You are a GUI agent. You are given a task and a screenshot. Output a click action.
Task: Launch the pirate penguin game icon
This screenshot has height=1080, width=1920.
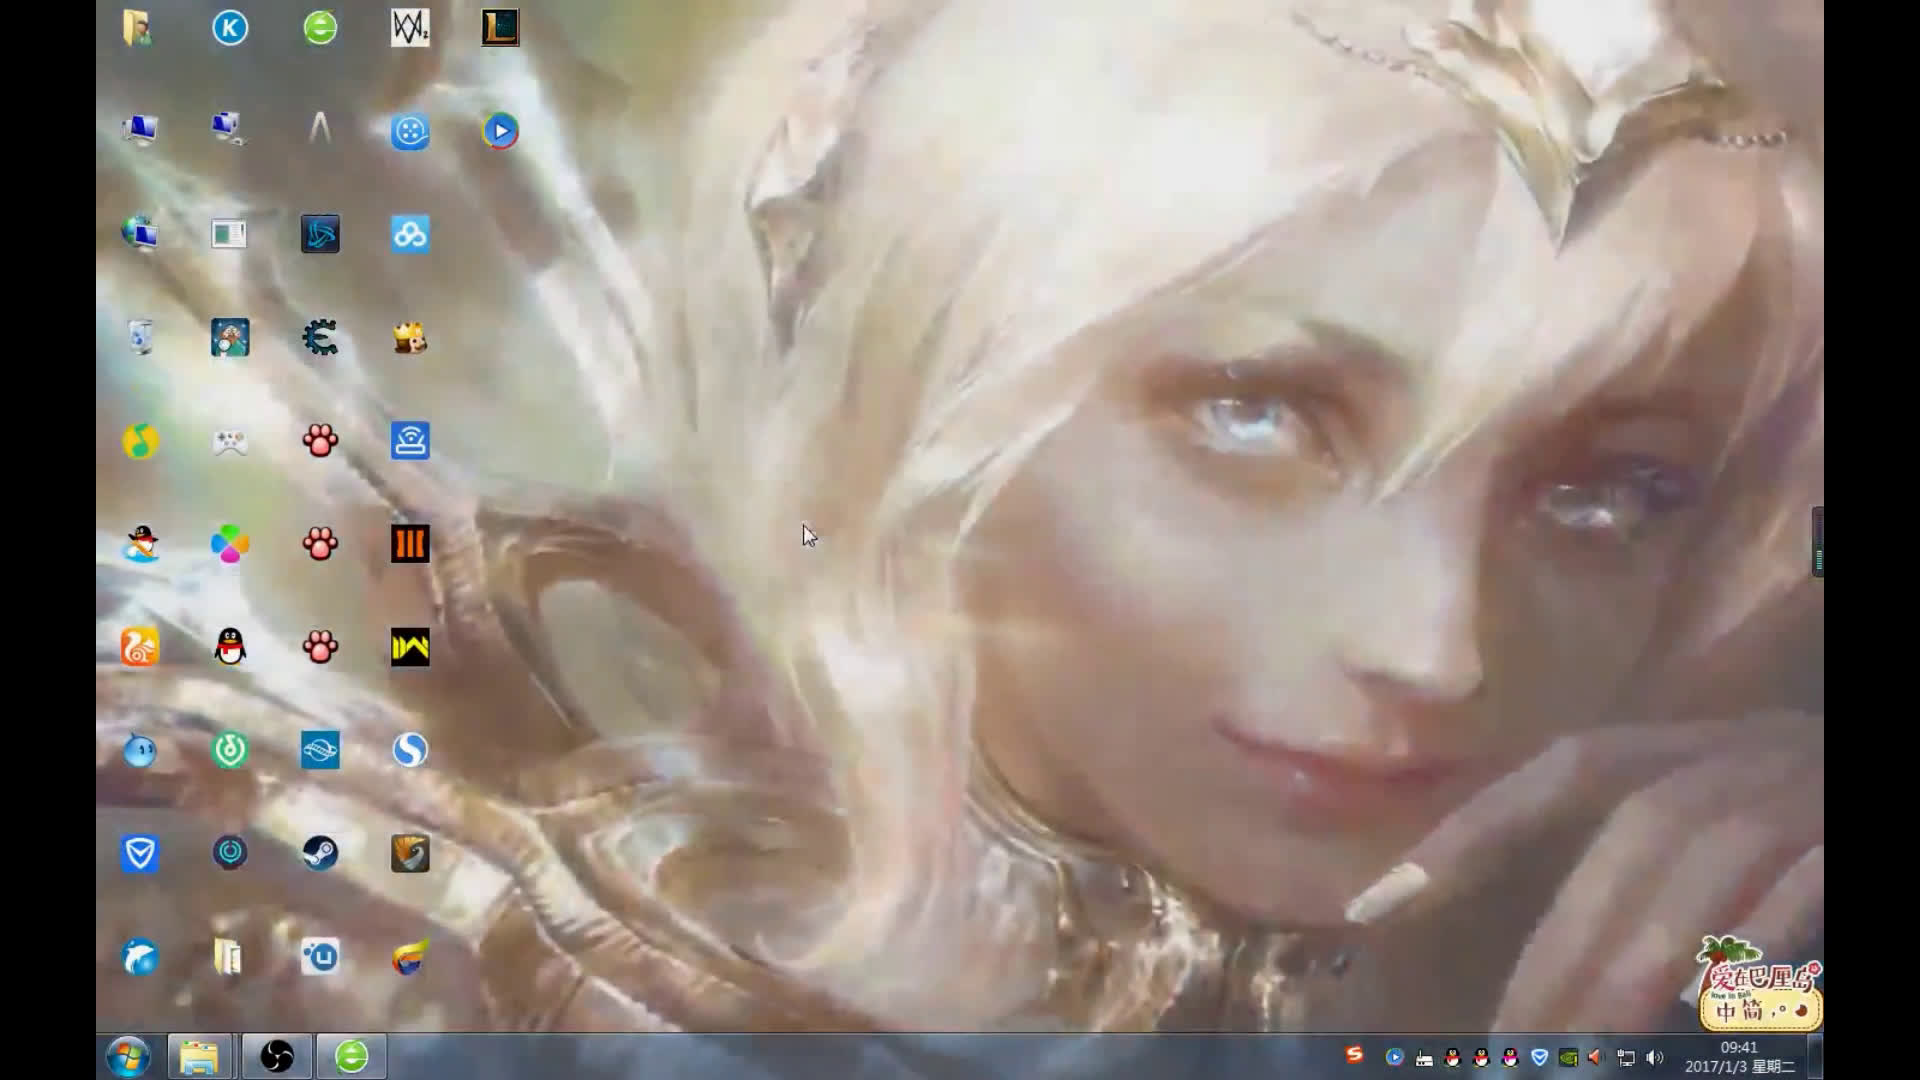[140, 544]
